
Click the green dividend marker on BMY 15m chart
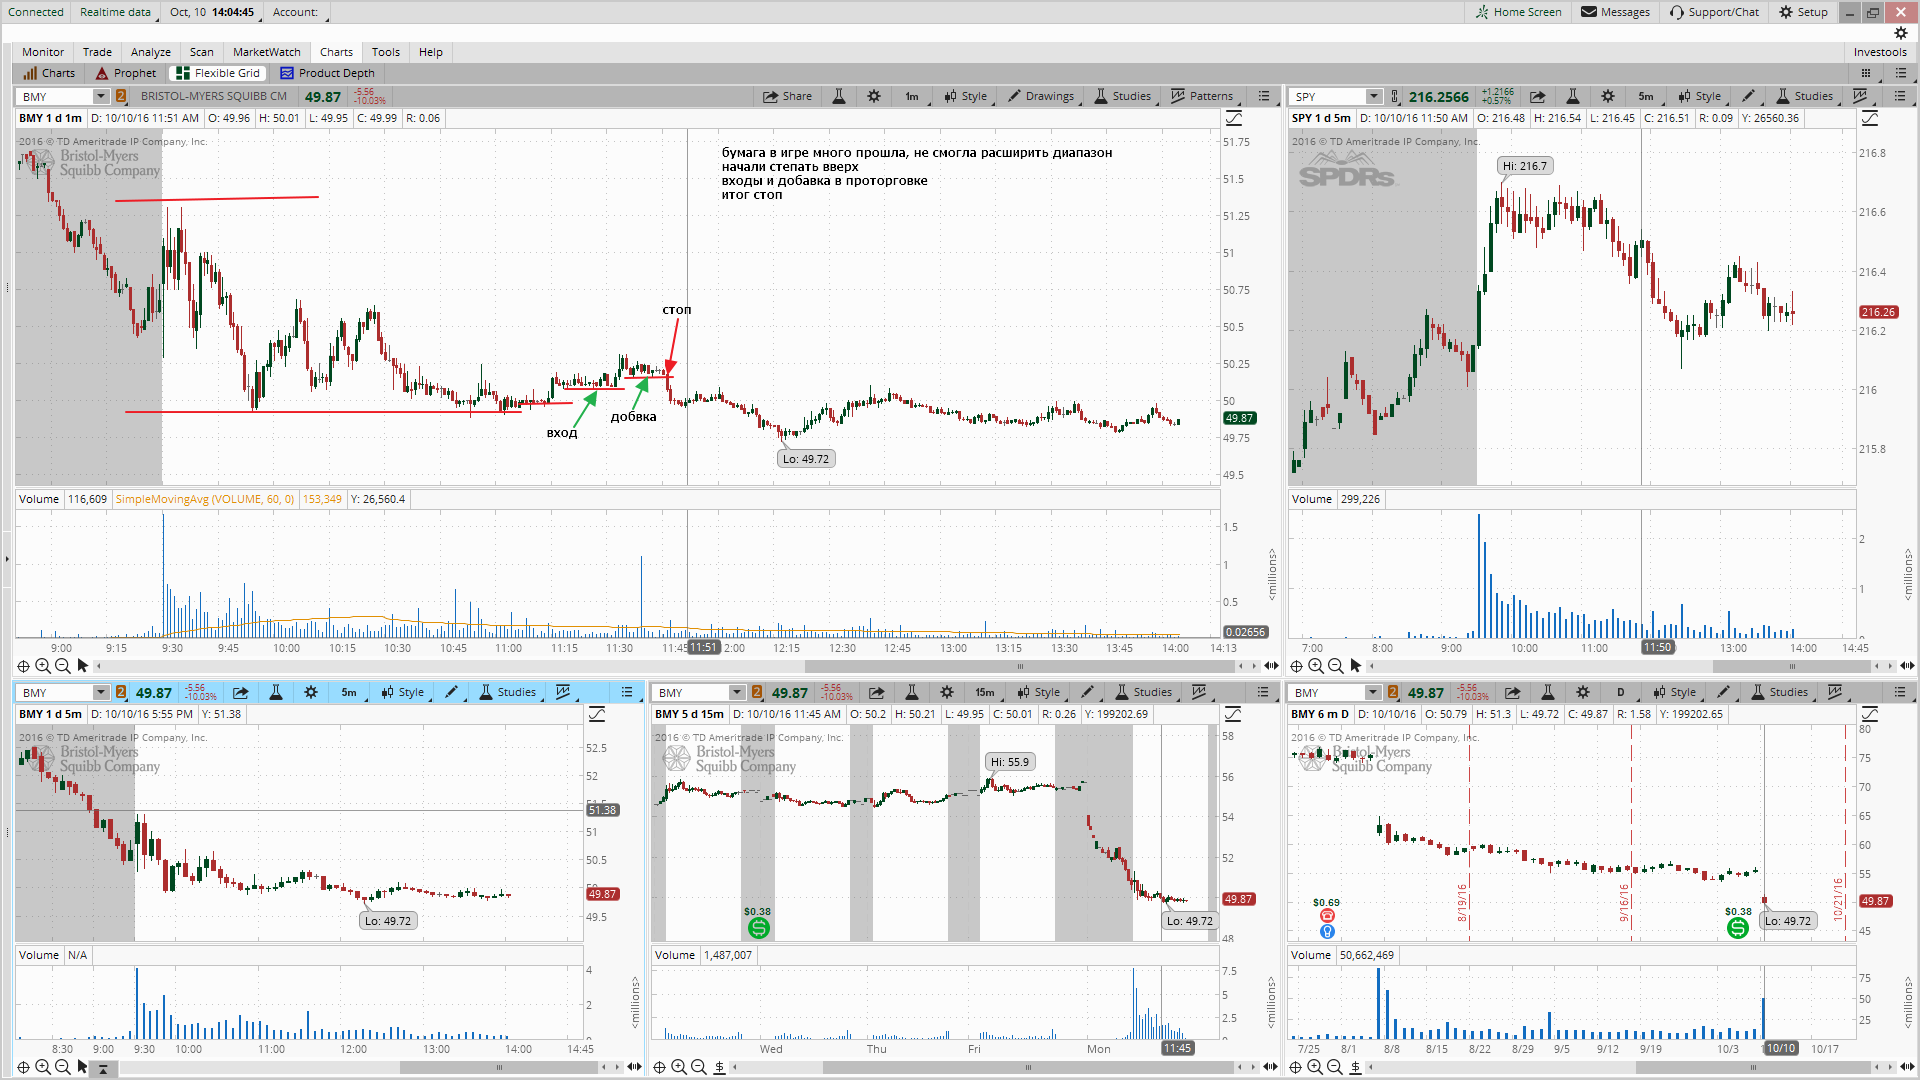point(759,928)
